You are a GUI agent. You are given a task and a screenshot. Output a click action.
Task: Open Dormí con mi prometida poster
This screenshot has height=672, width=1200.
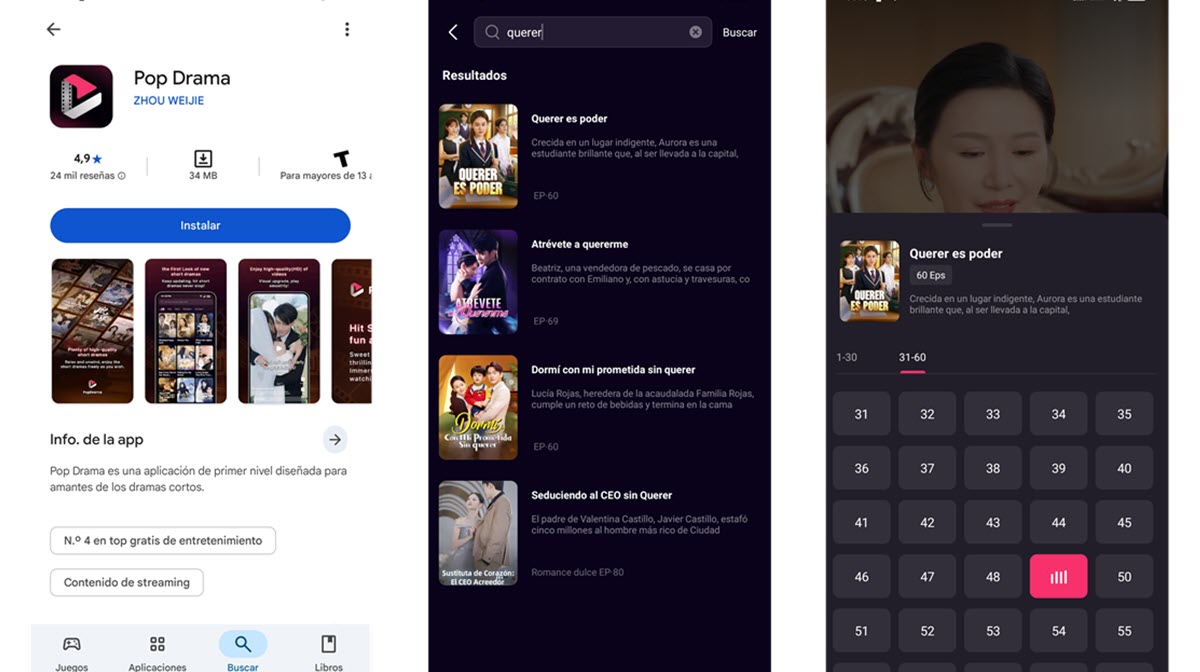478,407
